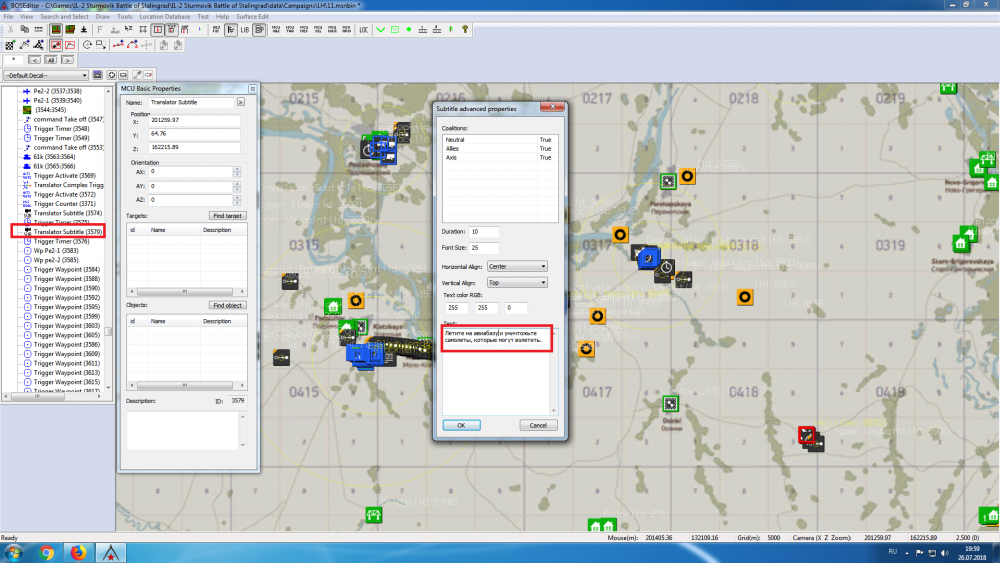
Task: Select Translator Subtitle (3574) in the tree
Action: pyautogui.click(x=67, y=213)
